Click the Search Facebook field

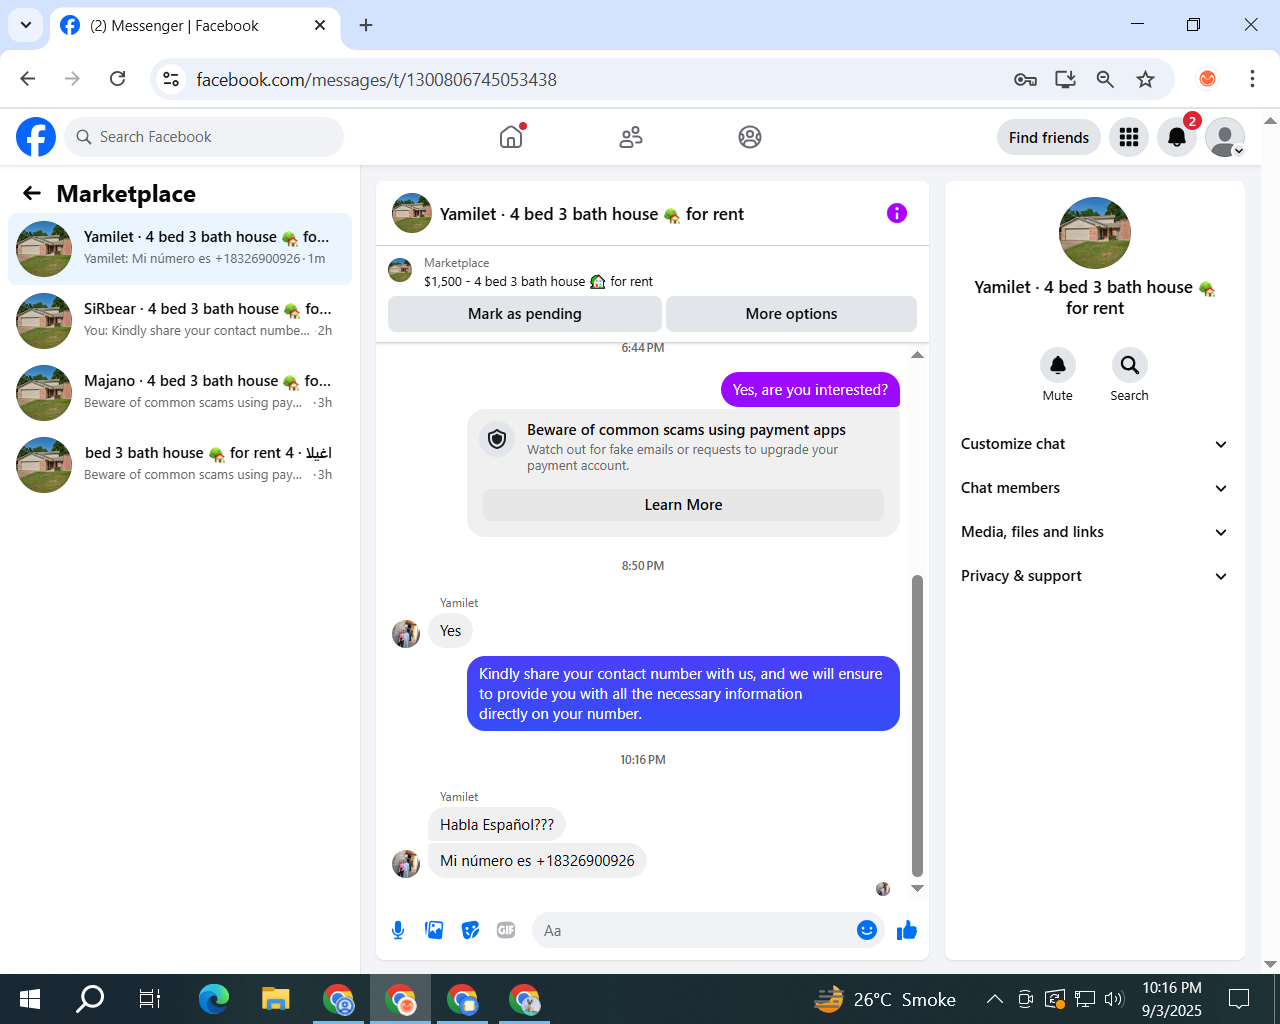[x=204, y=137]
